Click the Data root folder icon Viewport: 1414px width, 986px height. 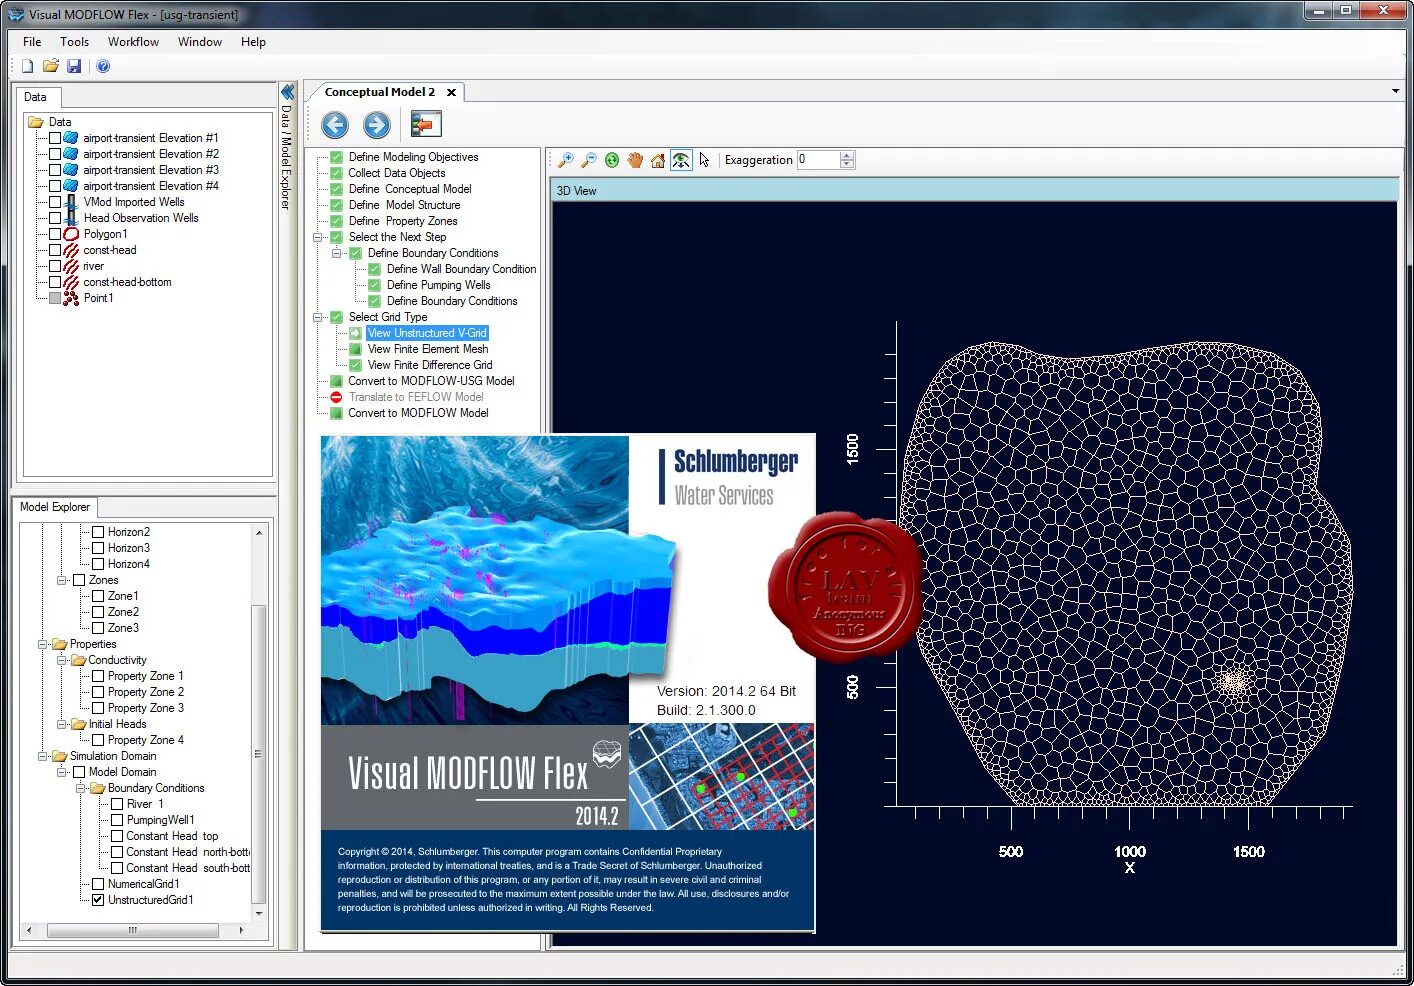pos(36,122)
